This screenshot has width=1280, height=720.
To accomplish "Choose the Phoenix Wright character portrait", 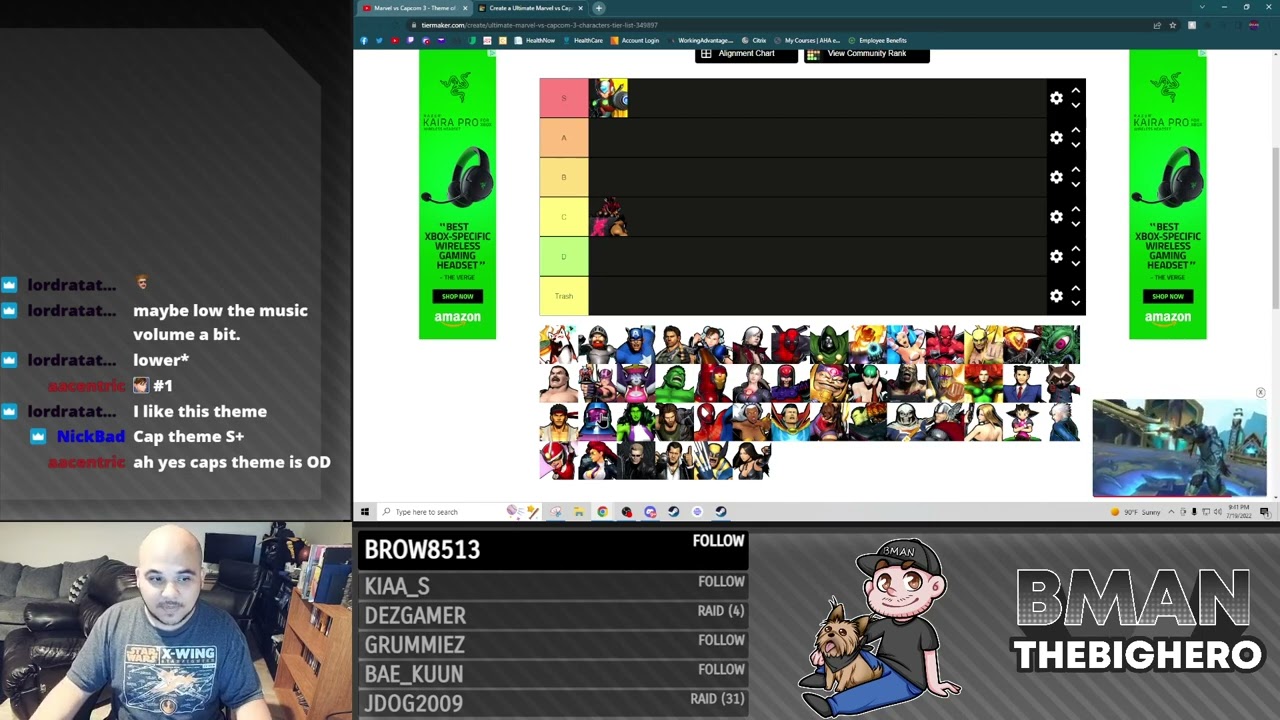I will tap(1022, 383).
